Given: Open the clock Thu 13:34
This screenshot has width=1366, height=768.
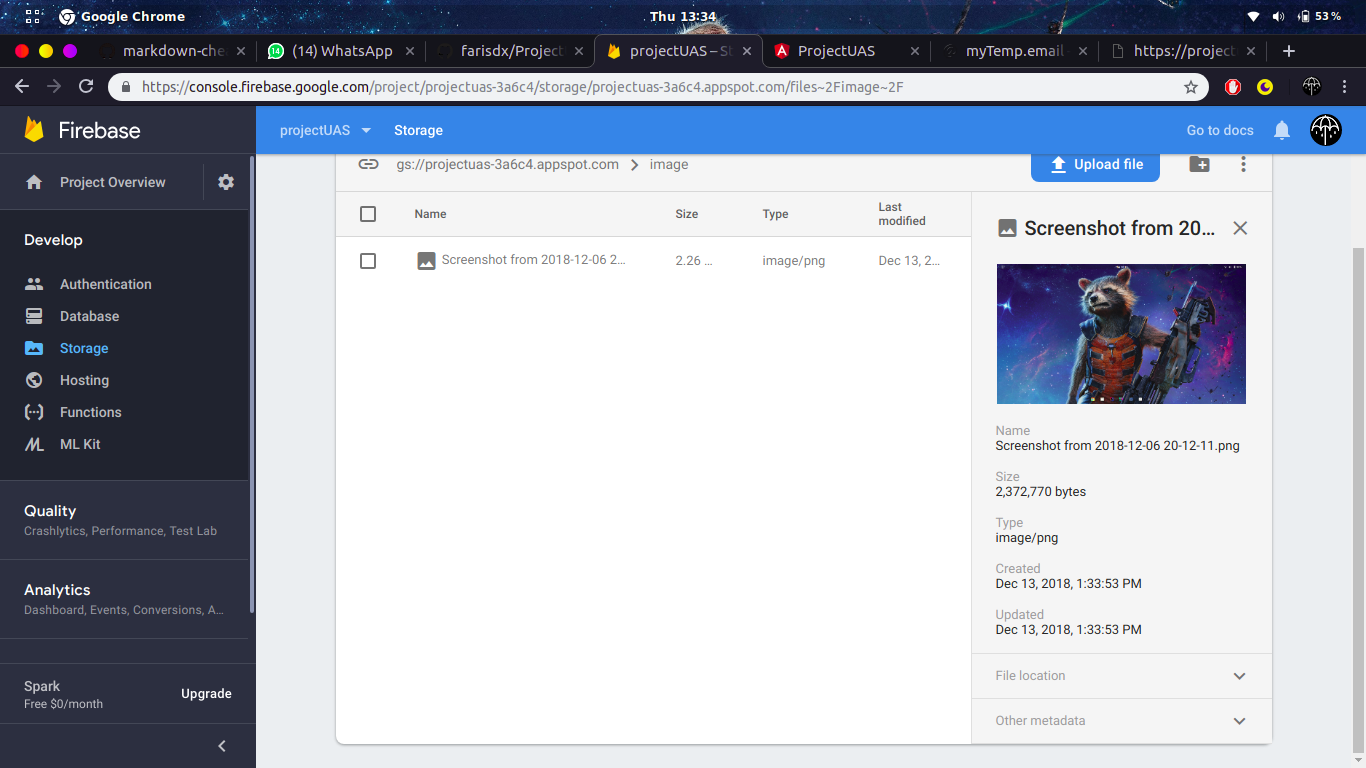Looking at the screenshot, I should [683, 16].
